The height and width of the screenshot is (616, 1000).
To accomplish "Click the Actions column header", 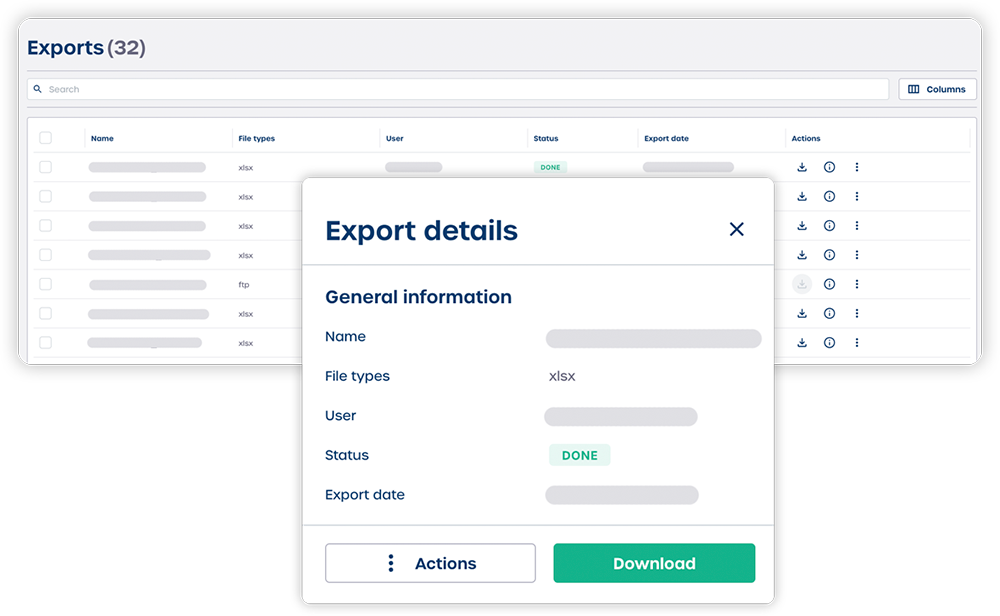I will coord(806,138).
